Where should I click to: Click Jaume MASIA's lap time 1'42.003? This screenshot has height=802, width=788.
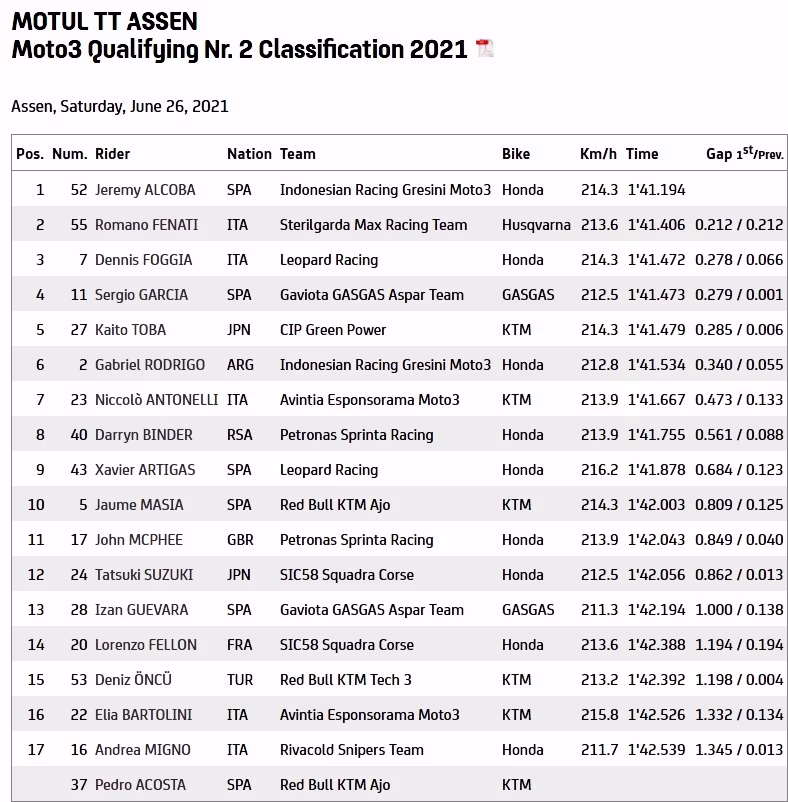tap(656, 505)
